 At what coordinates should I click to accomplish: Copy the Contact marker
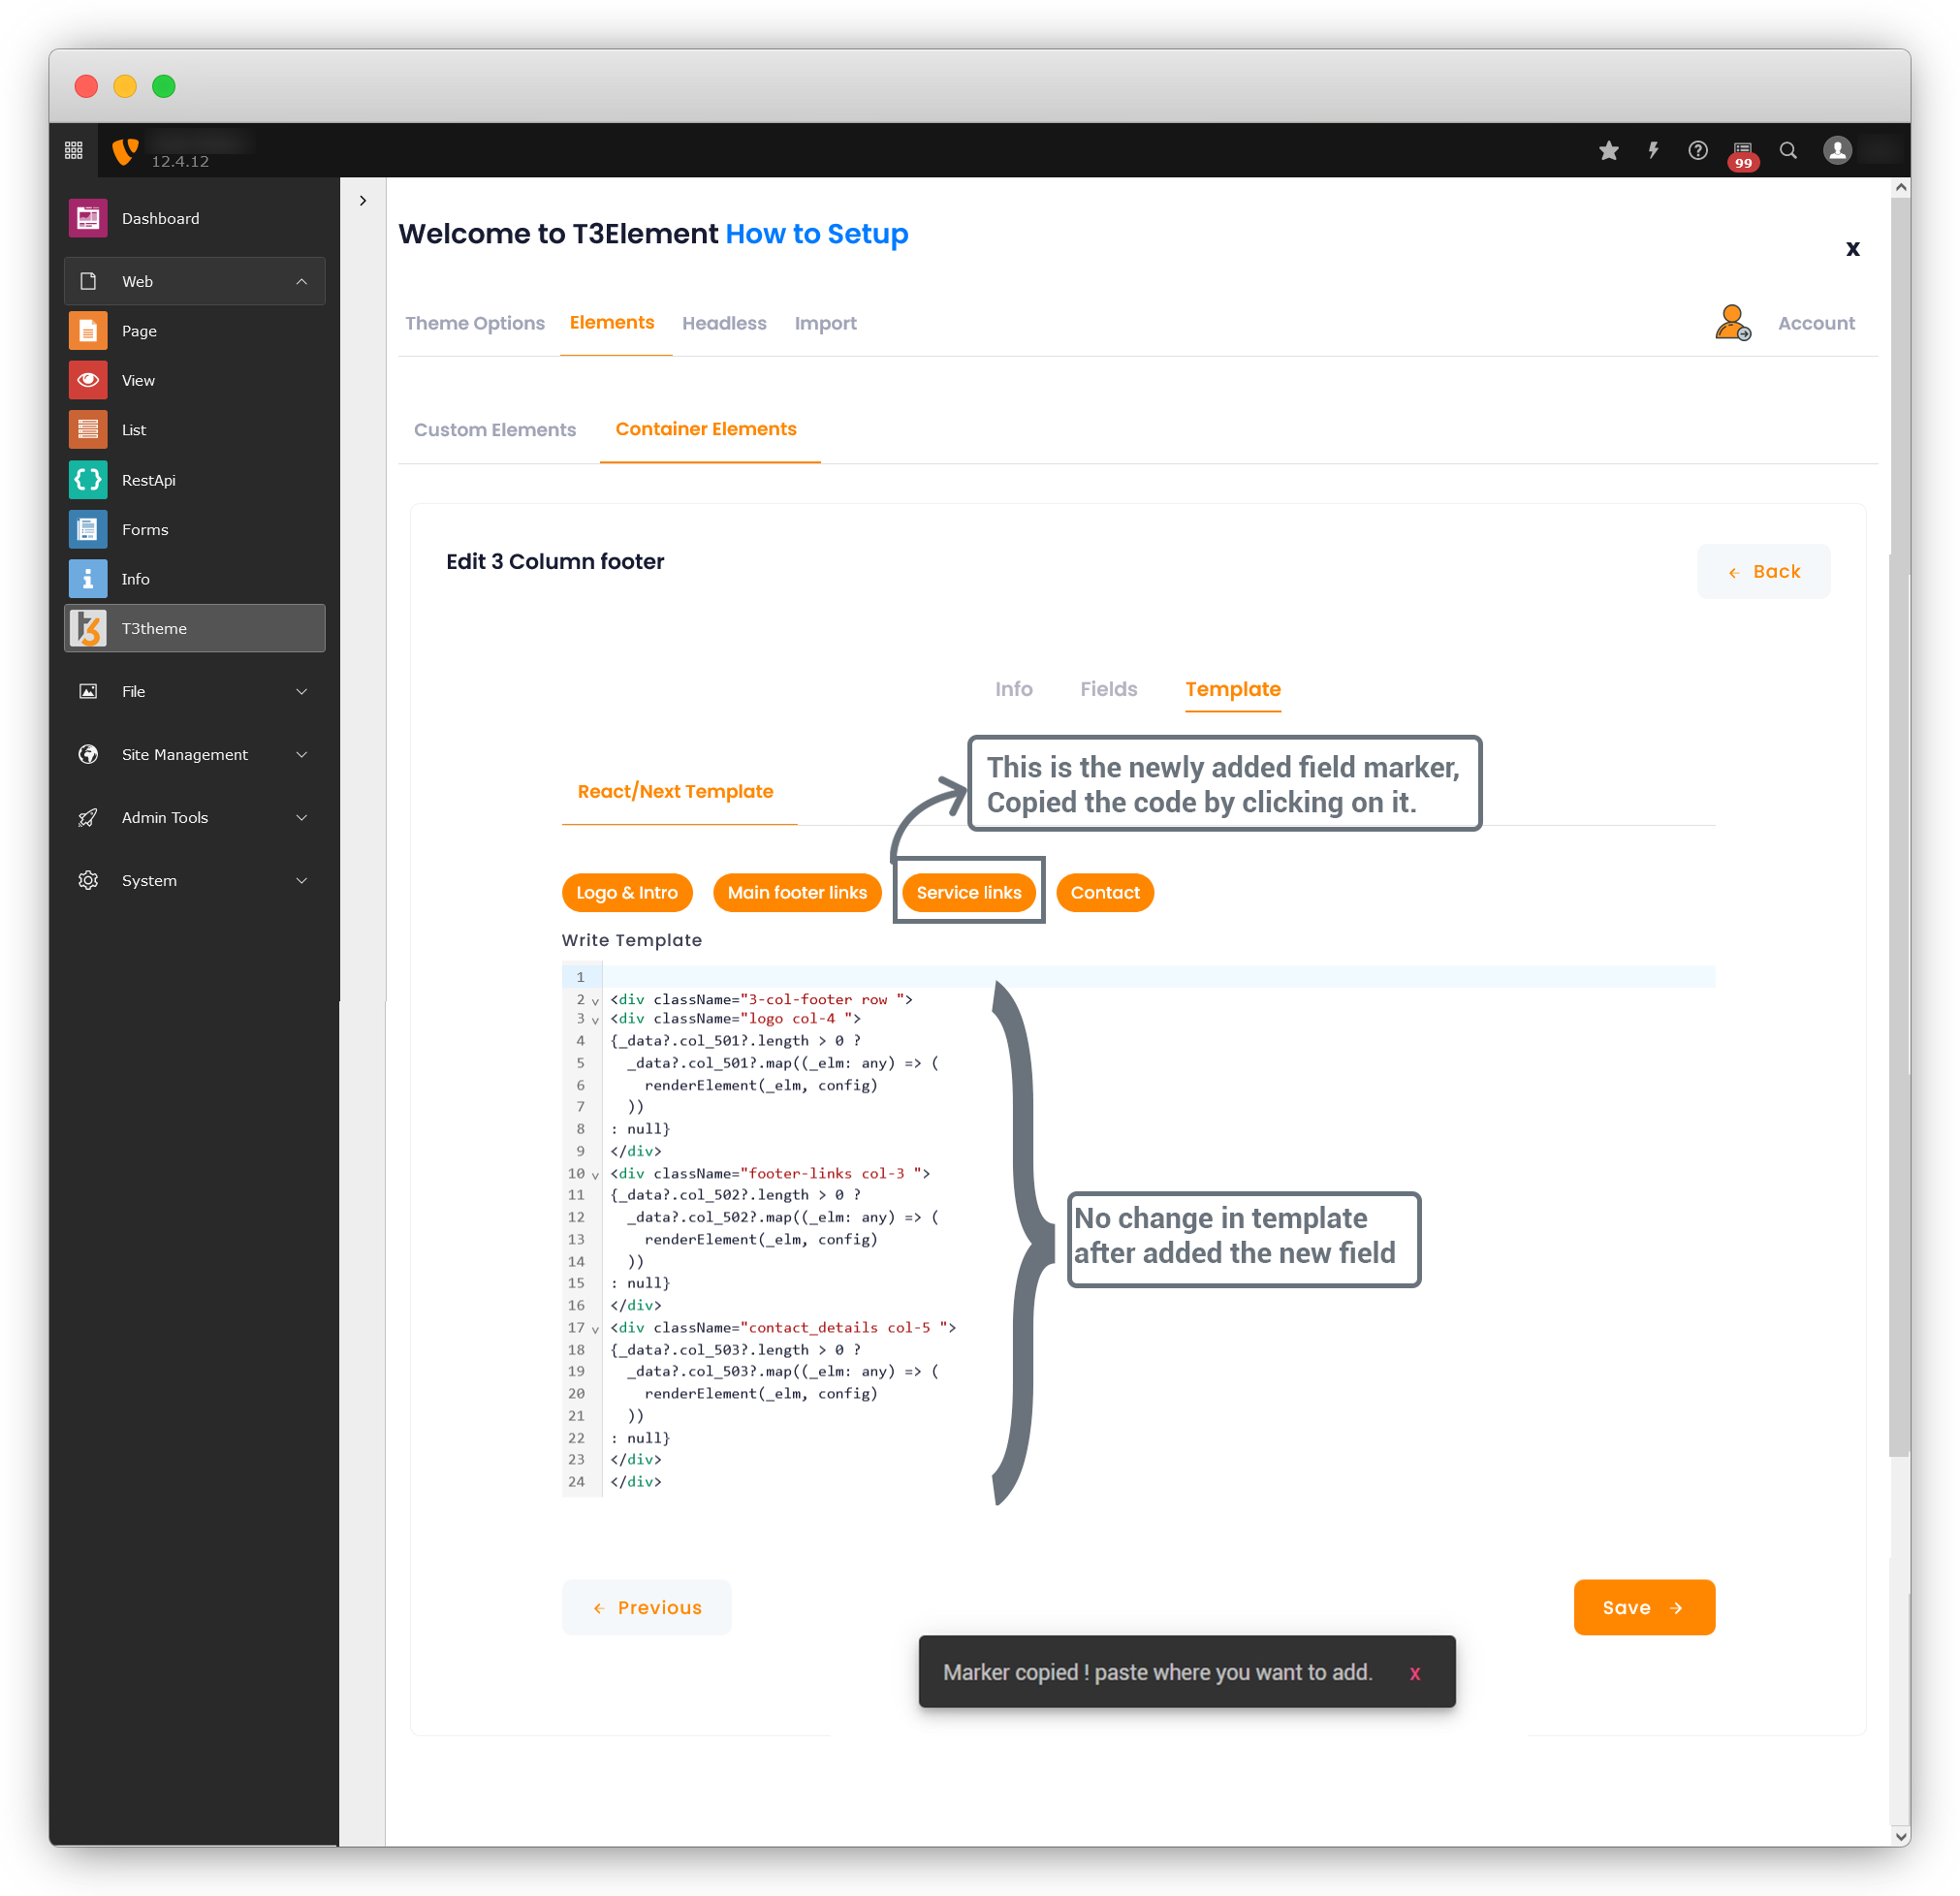pos(1104,892)
